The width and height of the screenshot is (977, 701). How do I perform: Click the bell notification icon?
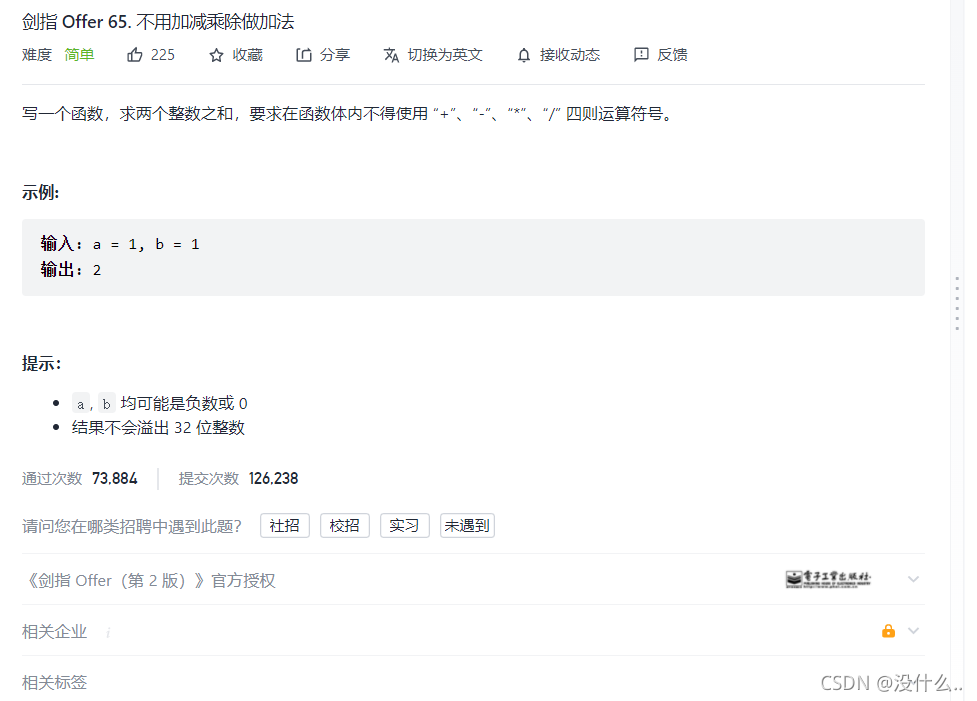524,55
